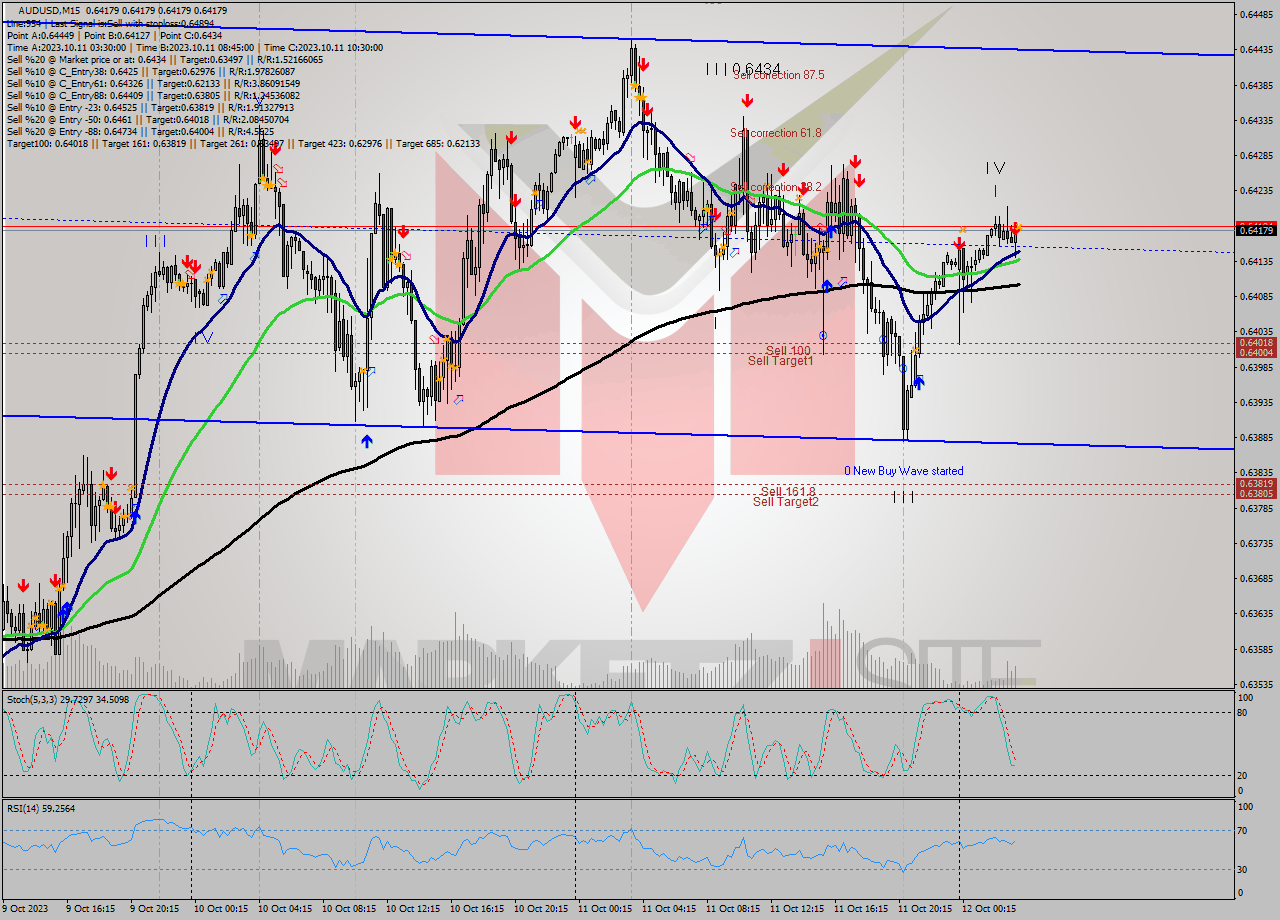Click the 0.64335 price axis label
This screenshot has width=1280, height=920.
pos(1256,120)
